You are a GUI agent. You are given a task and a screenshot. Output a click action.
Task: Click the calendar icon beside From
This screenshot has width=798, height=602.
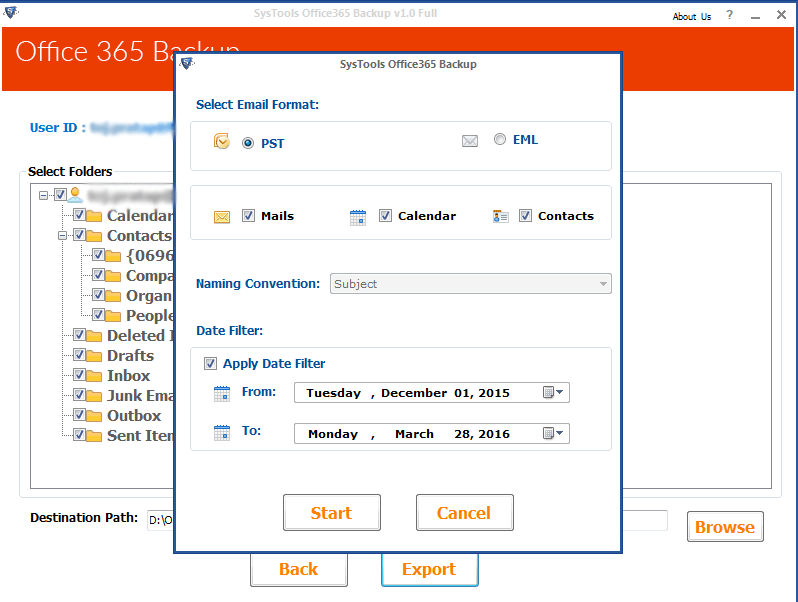[x=222, y=393]
